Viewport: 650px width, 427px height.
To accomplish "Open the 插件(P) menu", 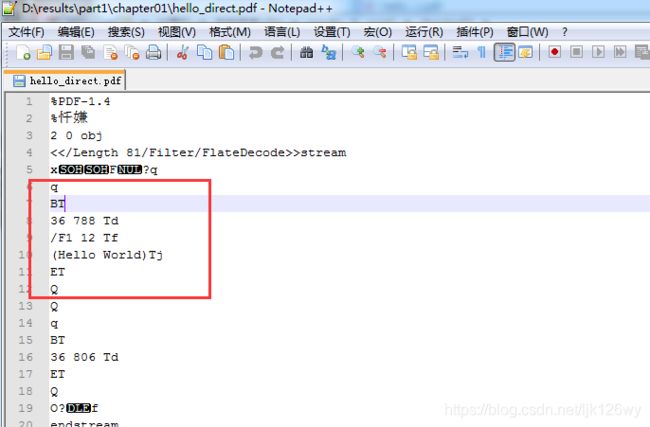I will [x=475, y=32].
